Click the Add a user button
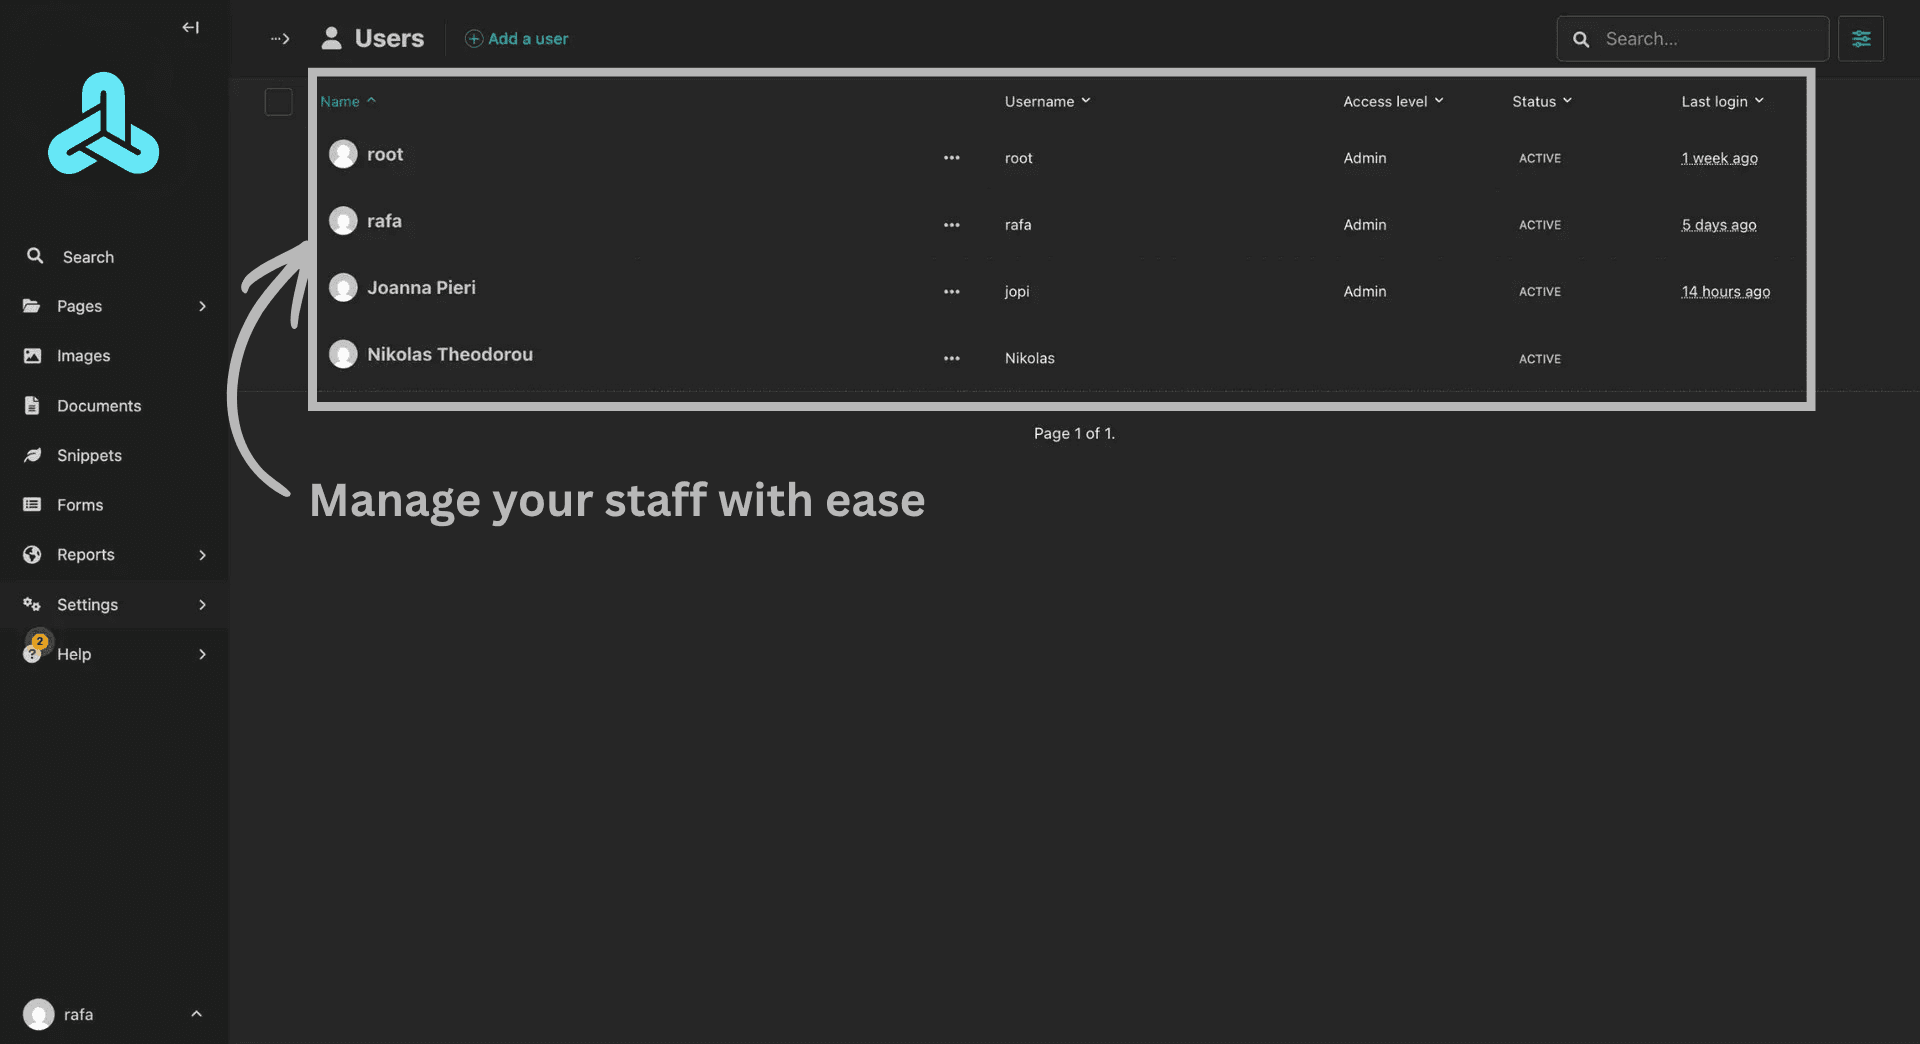 click(x=517, y=39)
